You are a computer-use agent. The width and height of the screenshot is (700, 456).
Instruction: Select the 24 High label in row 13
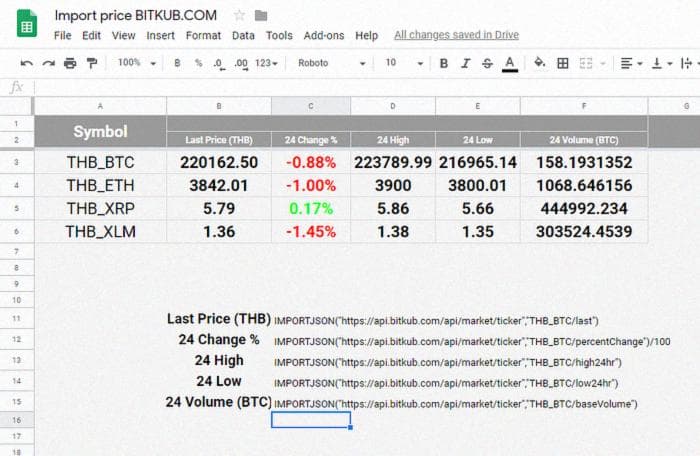pyautogui.click(x=219, y=360)
